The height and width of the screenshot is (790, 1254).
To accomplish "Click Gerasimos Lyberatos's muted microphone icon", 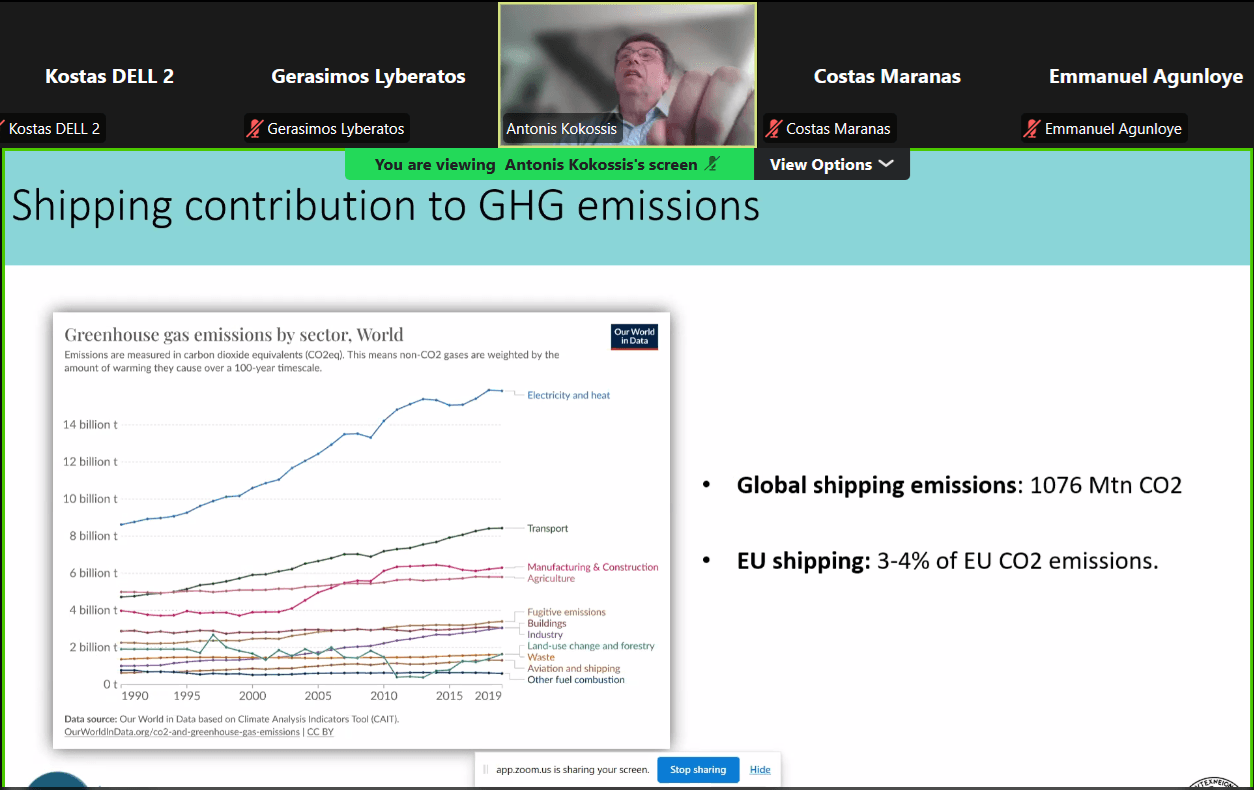I will (255, 128).
